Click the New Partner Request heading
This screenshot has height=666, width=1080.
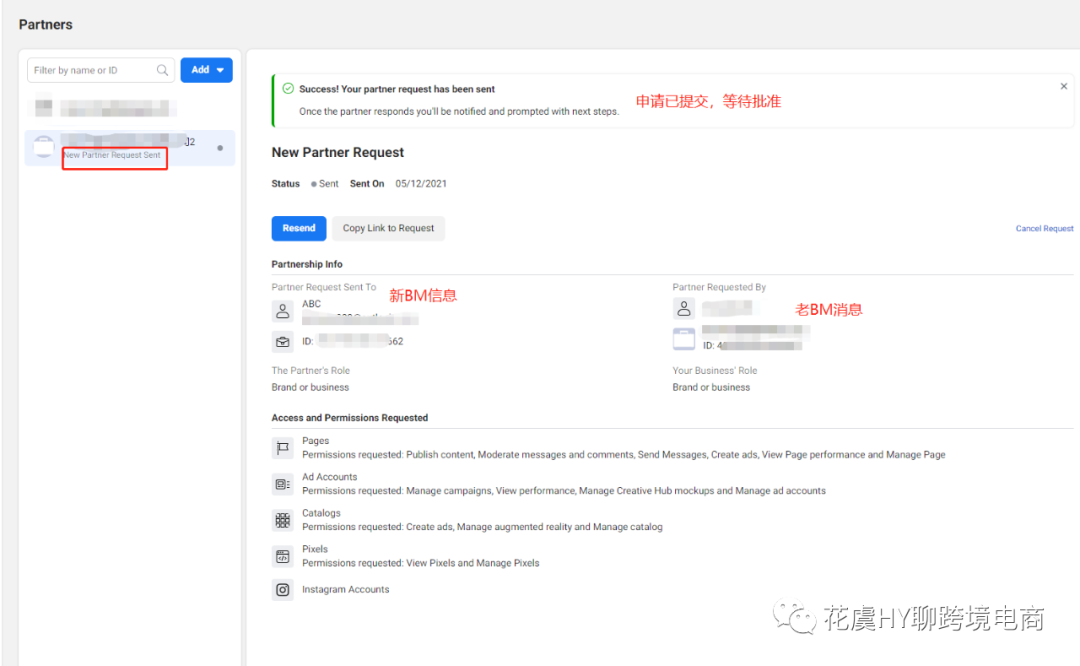click(338, 152)
